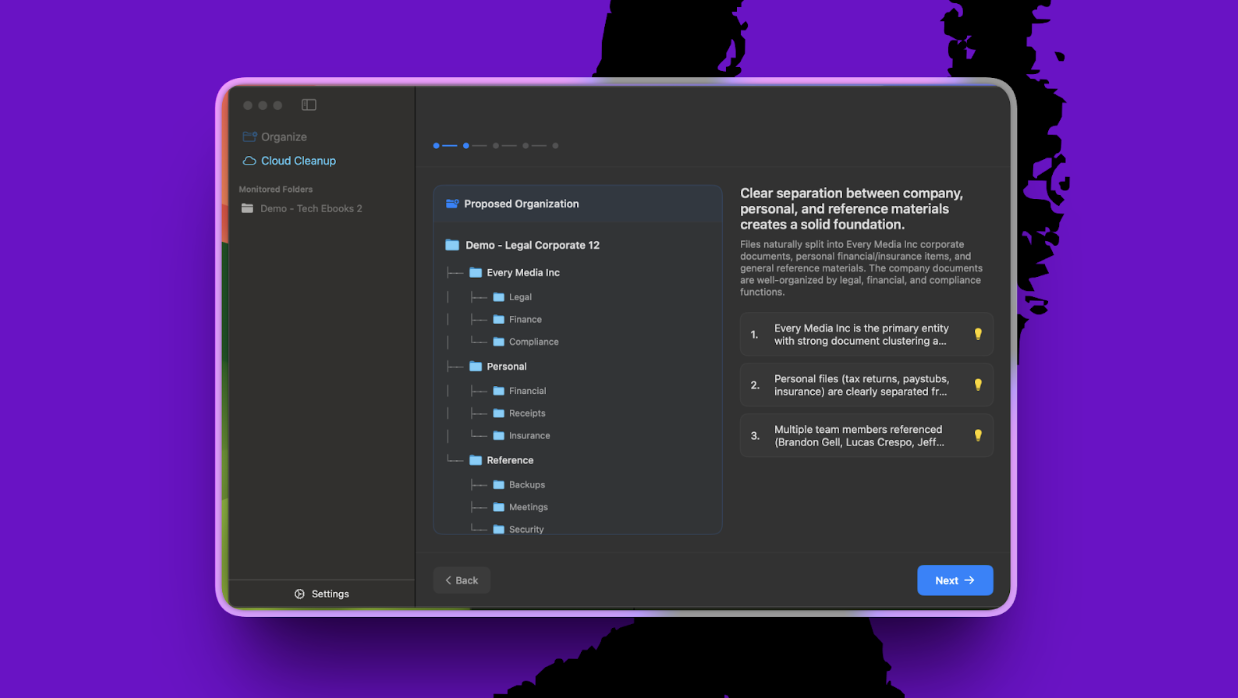Click the folder icon beside Demo - Tech Ebooks 2
1238x698 pixels.
point(247,208)
